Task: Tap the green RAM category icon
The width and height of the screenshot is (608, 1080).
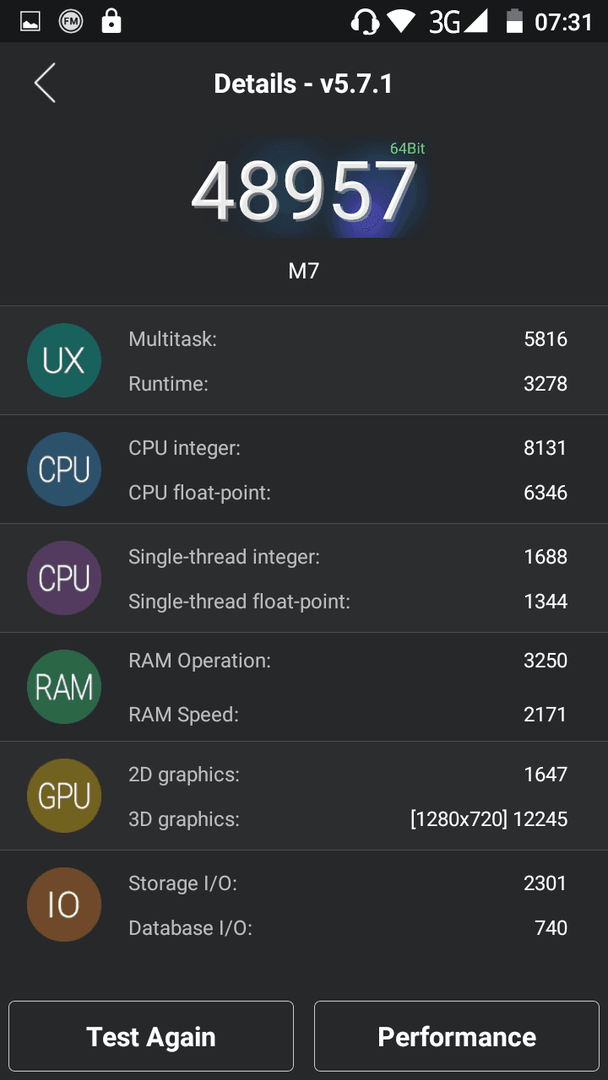Action: click(x=64, y=687)
